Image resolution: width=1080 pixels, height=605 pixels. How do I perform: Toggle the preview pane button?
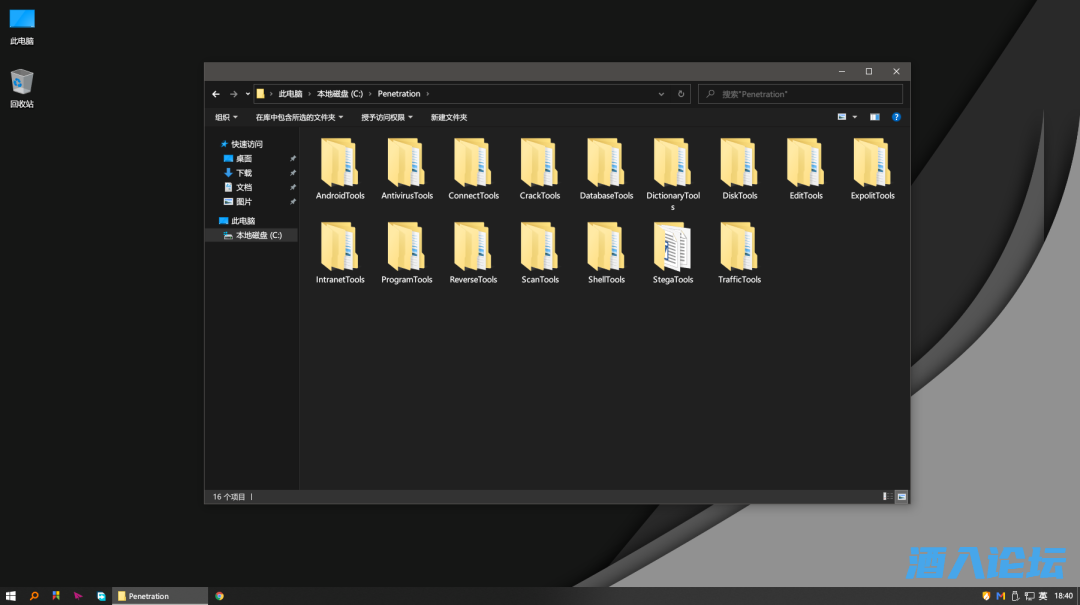(x=874, y=117)
